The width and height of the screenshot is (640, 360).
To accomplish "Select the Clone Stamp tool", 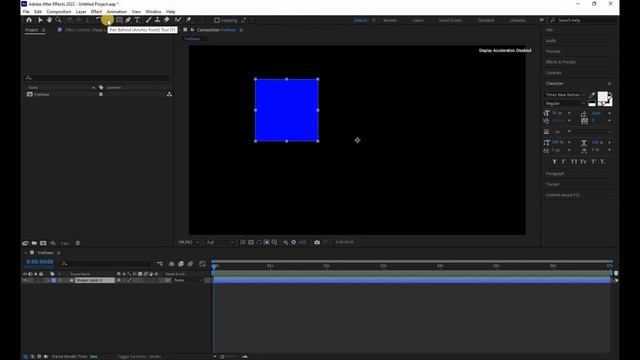I will point(157,20).
